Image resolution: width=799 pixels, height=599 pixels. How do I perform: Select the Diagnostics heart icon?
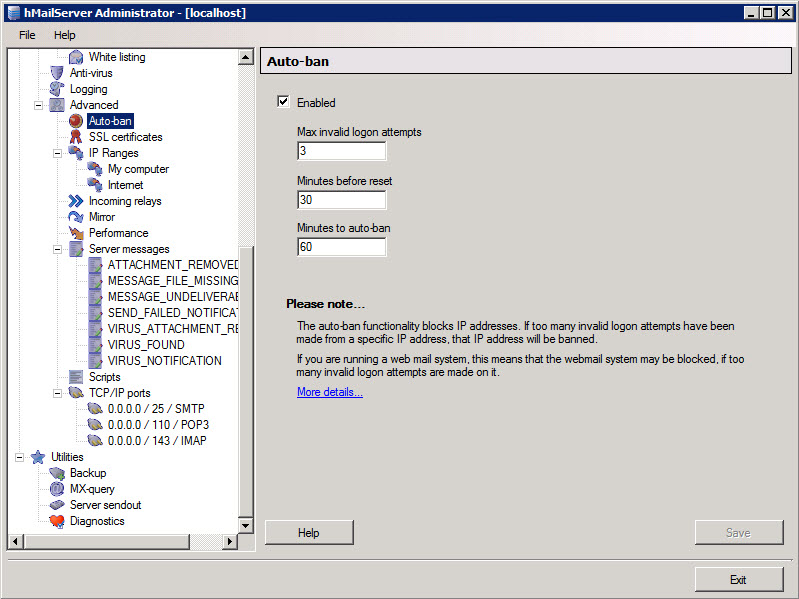tap(57, 521)
